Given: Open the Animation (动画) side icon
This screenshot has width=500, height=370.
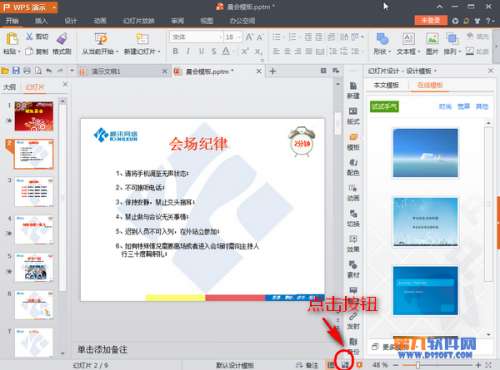Looking at the screenshot, I should click(353, 188).
